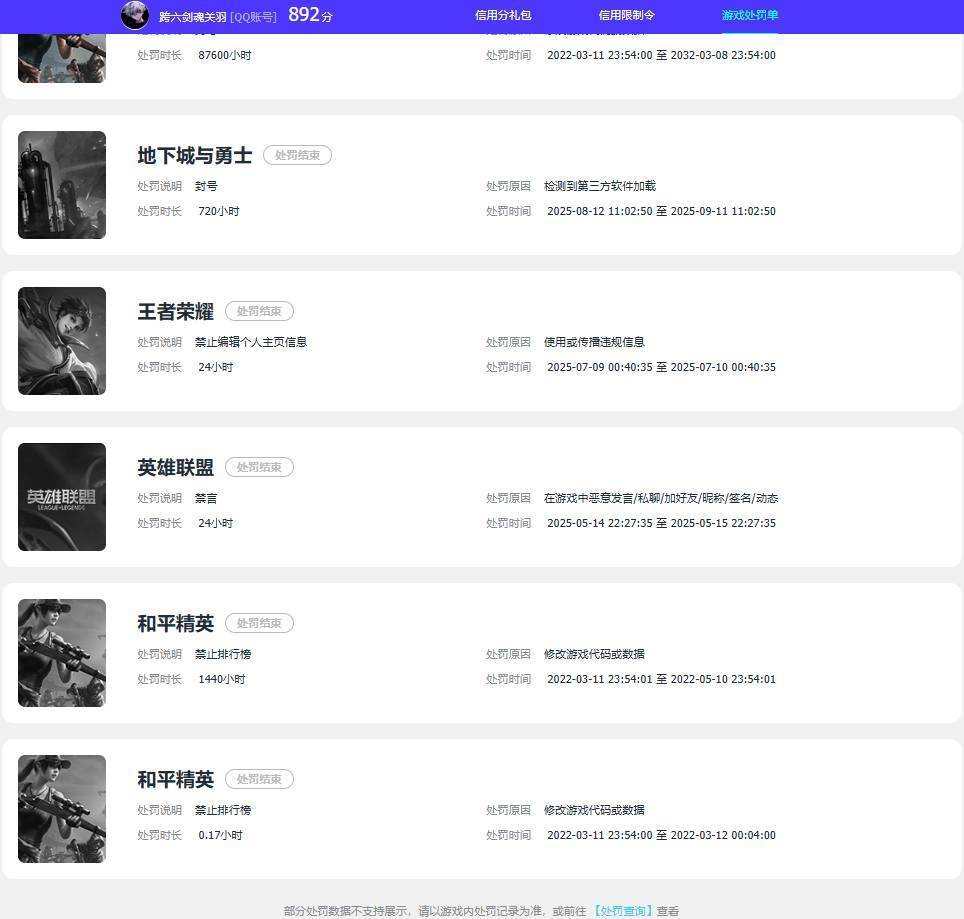964x919 pixels.
Task: Click the 封号 description in 地下城与勇士 record
Action: [206, 186]
